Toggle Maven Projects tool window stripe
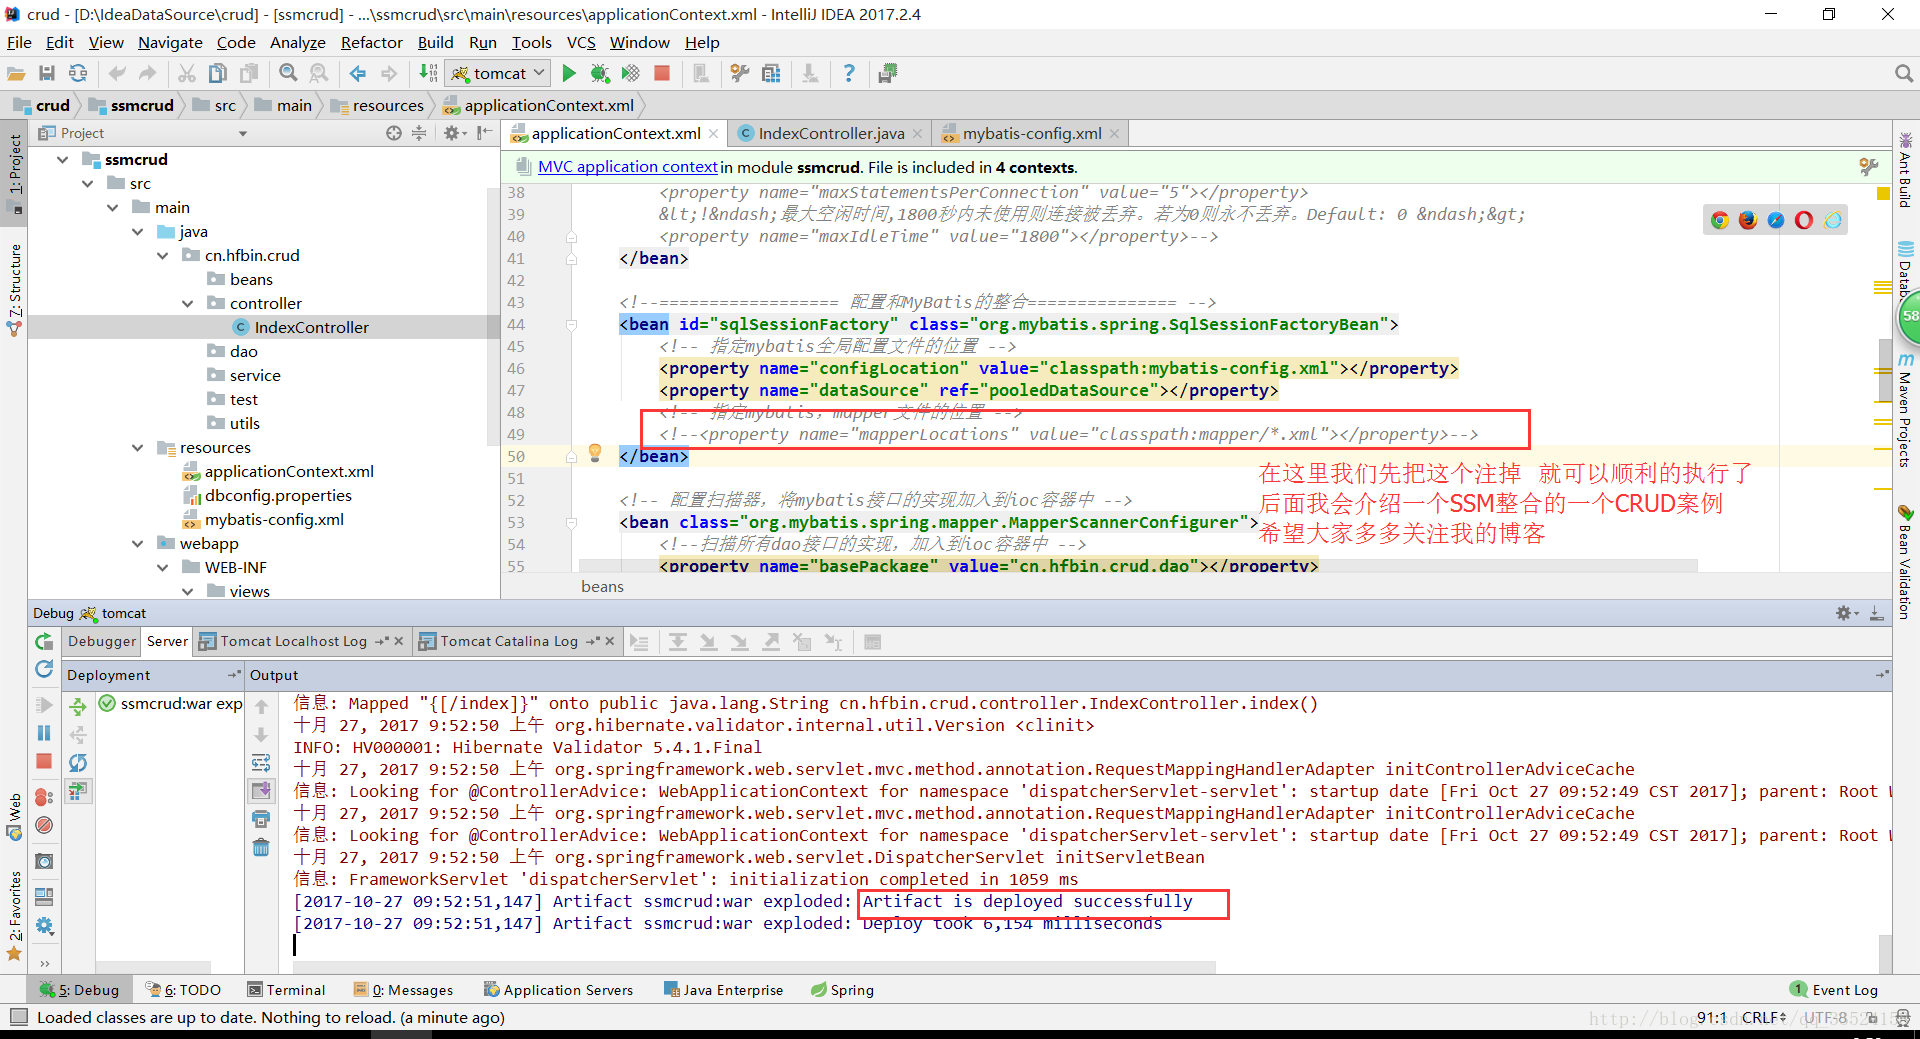 tap(1905, 410)
